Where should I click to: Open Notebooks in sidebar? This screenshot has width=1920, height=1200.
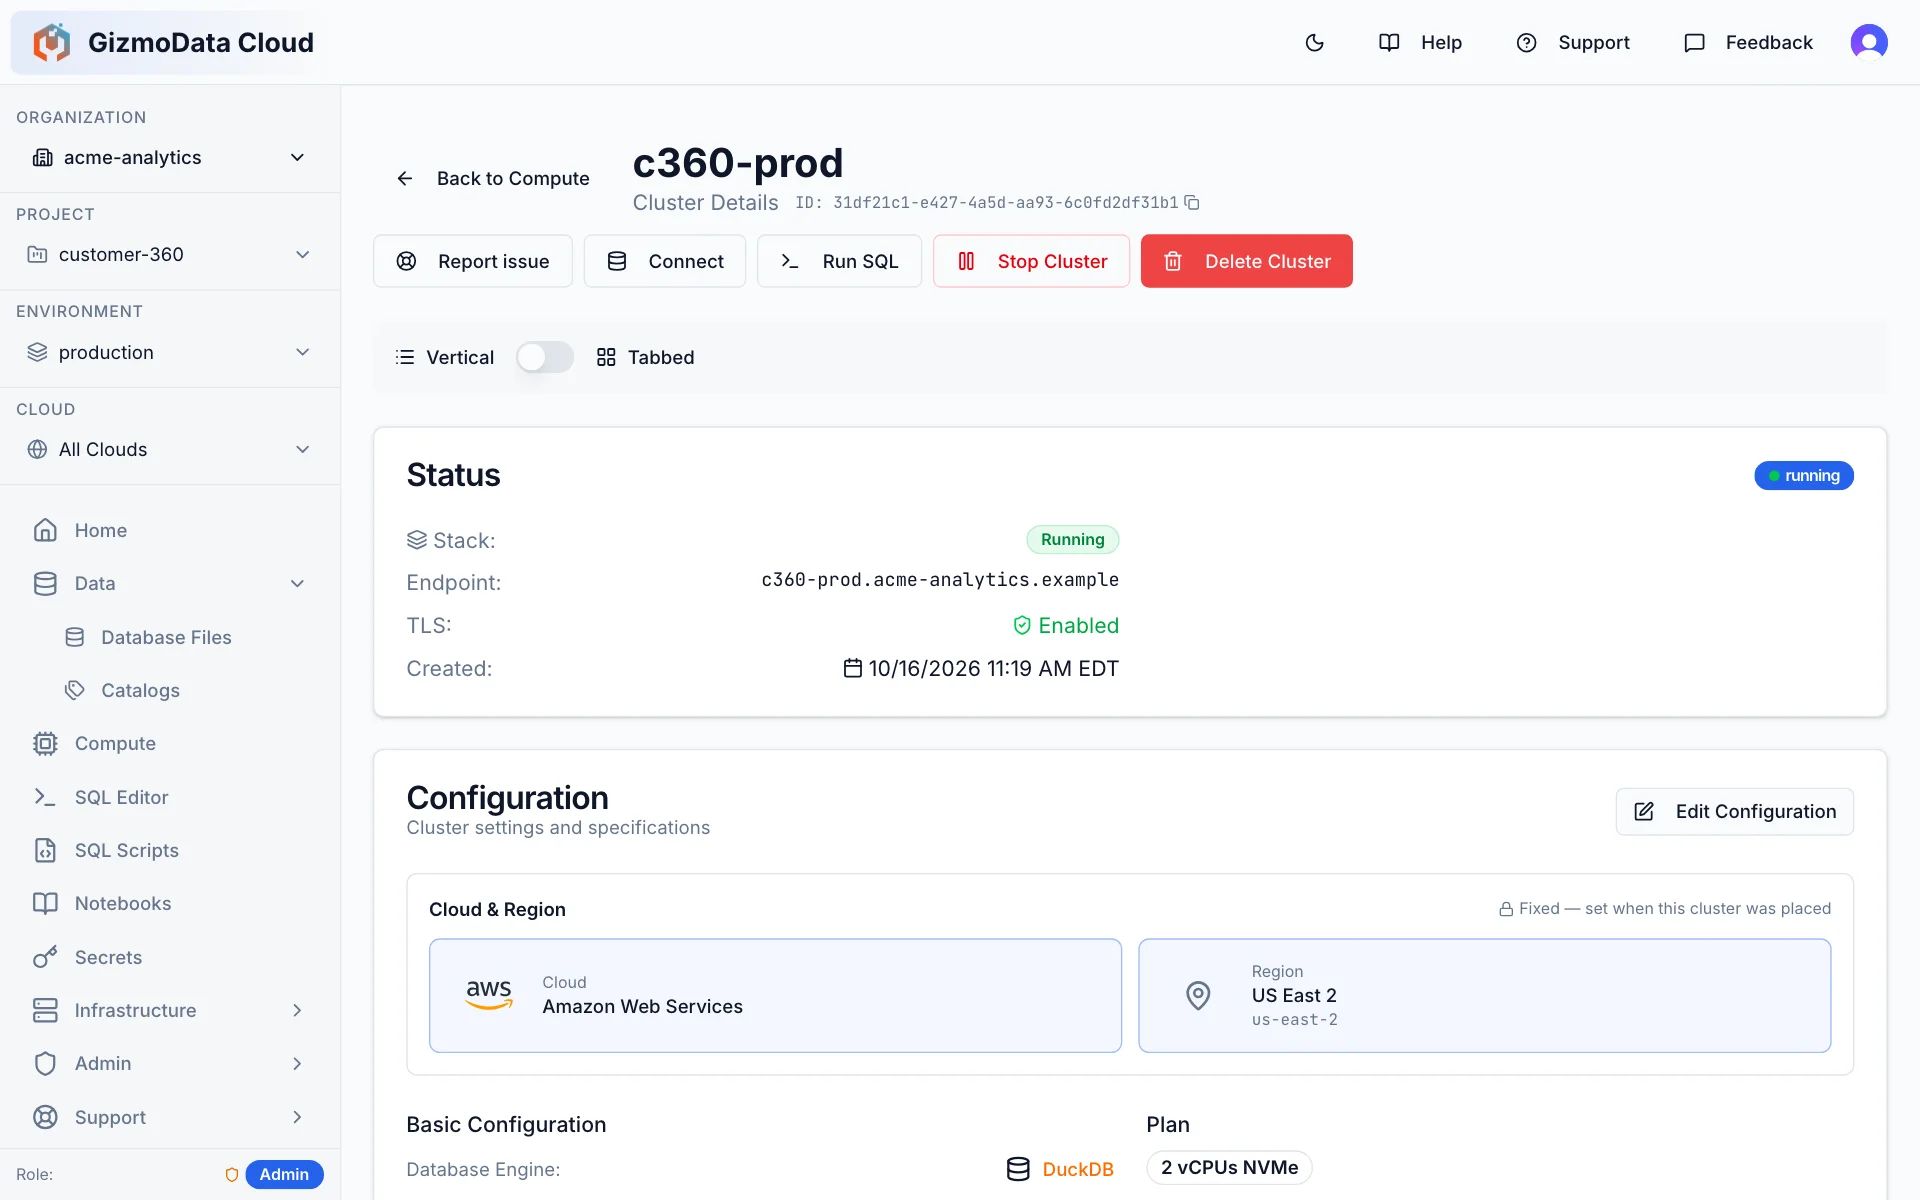[x=170, y=903]
